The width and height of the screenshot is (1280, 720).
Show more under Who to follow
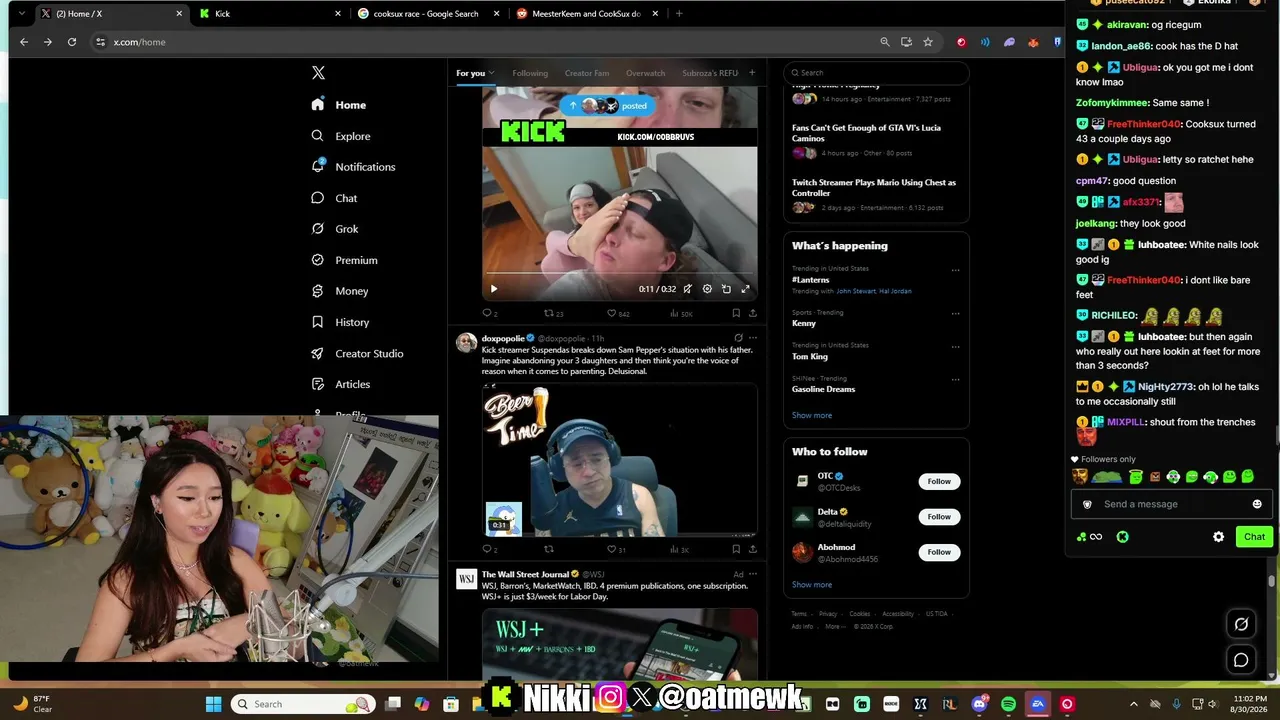pyautogui.click(x=812, y=584)
